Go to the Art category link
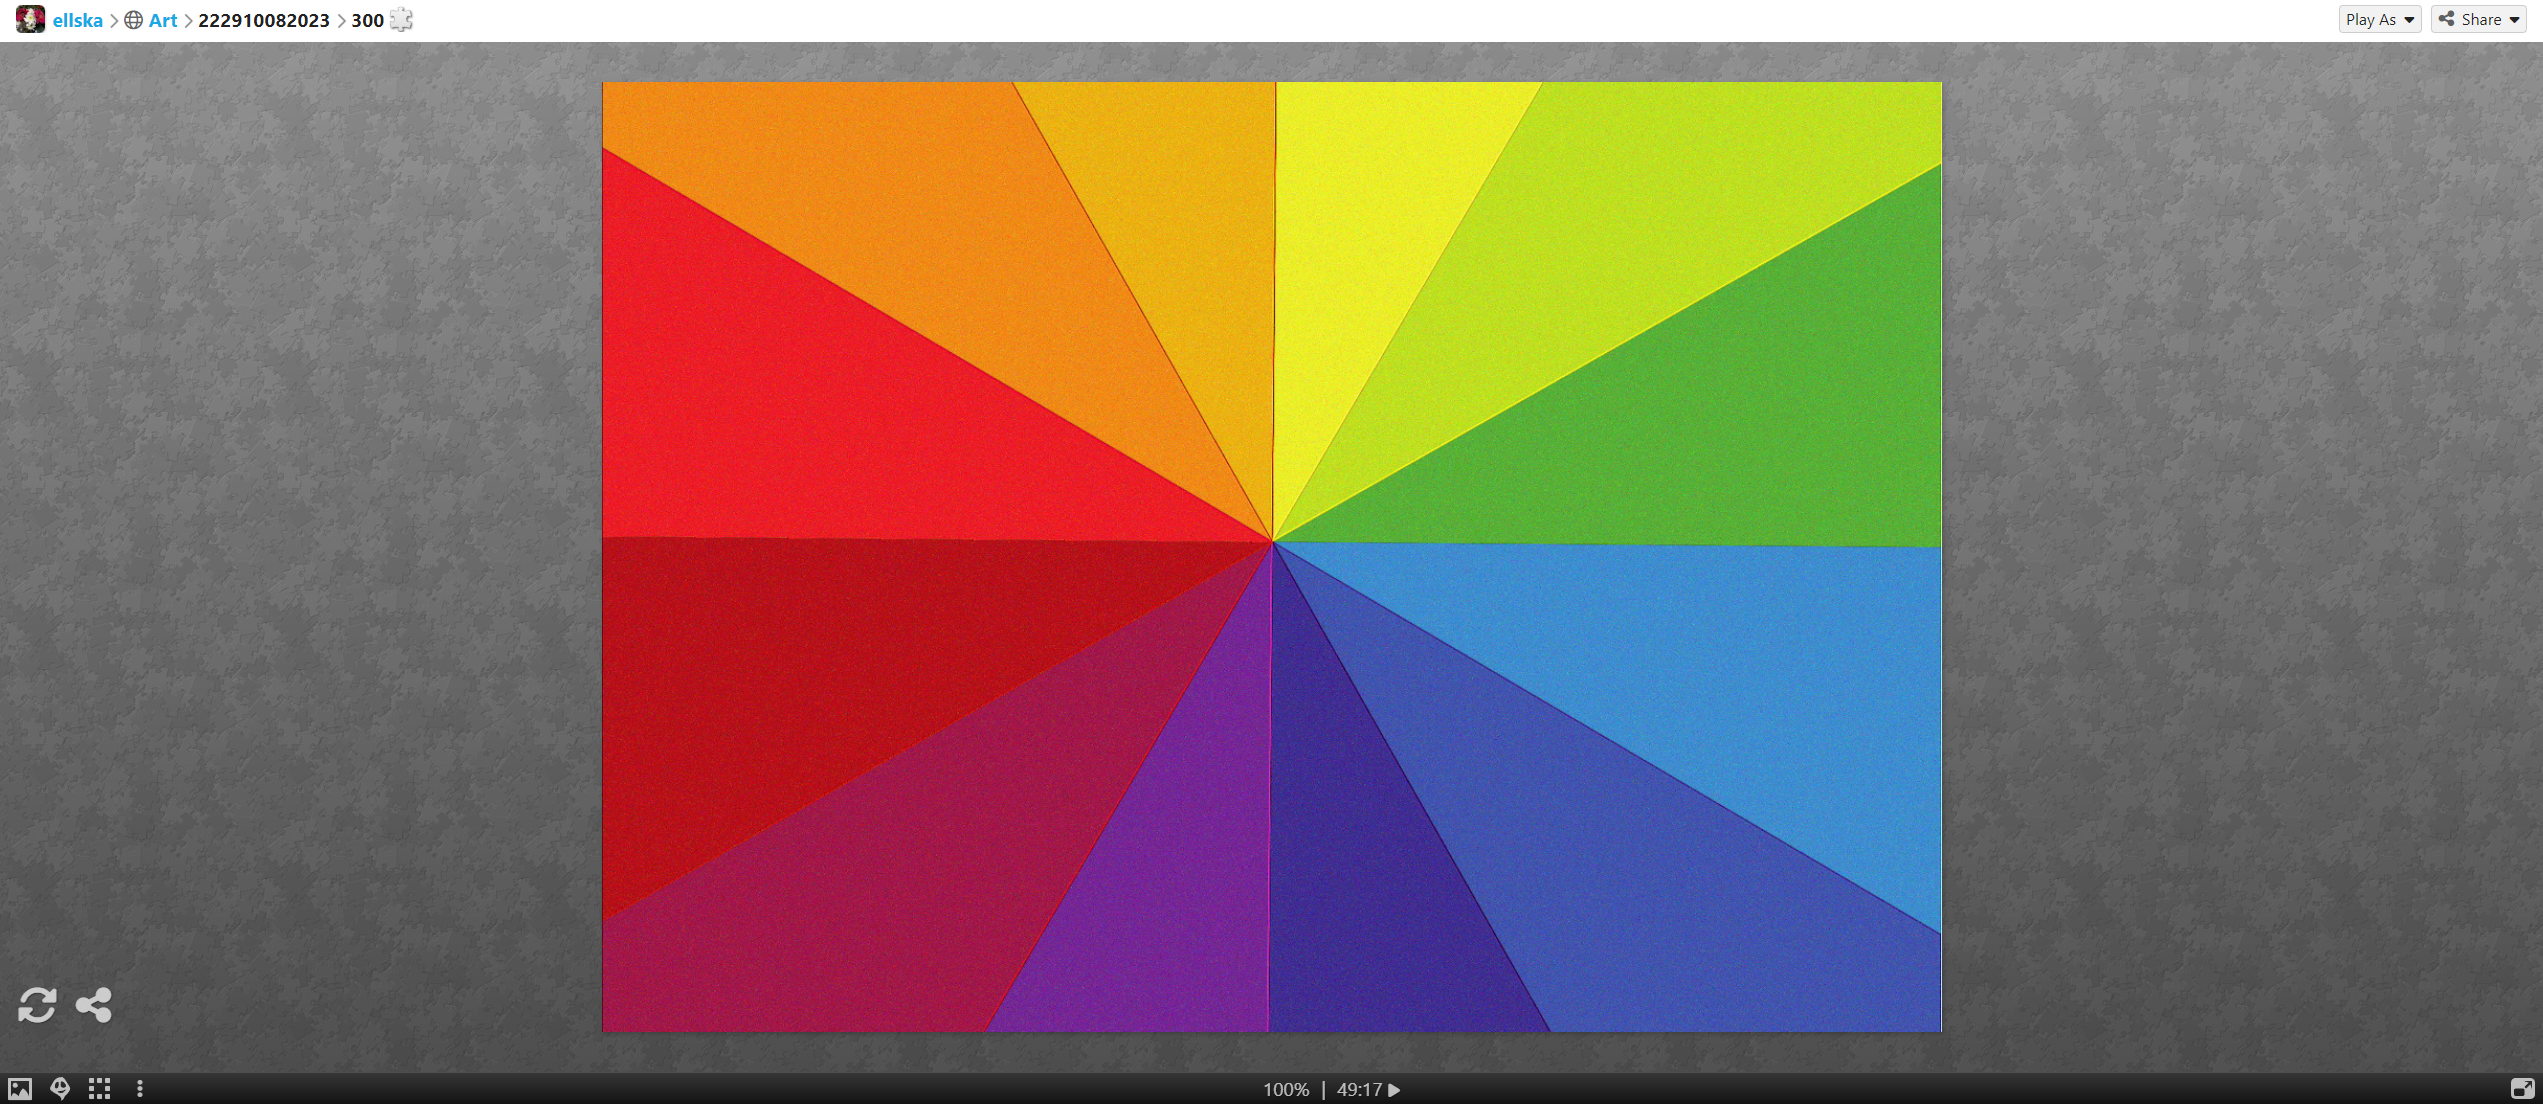Image resolution: width=2543 pixels, height=1104 pixels. [163, 20]
